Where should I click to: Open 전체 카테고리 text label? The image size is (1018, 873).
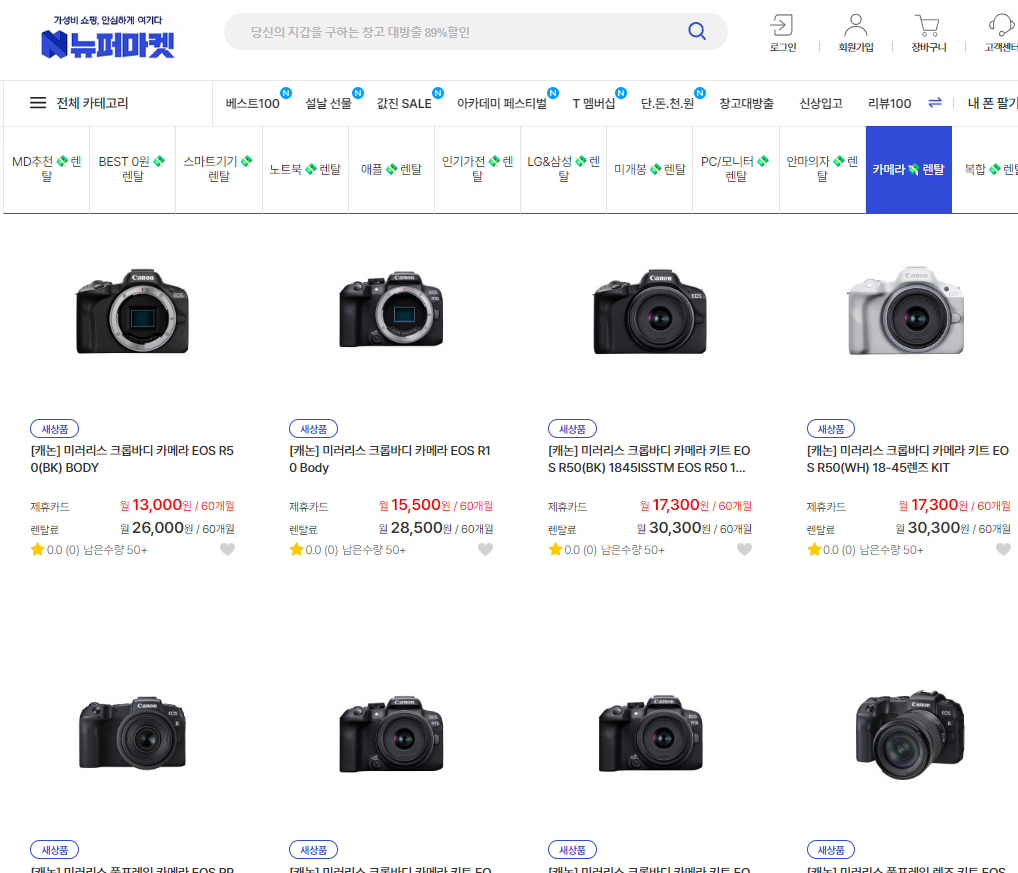click(92, 103)
